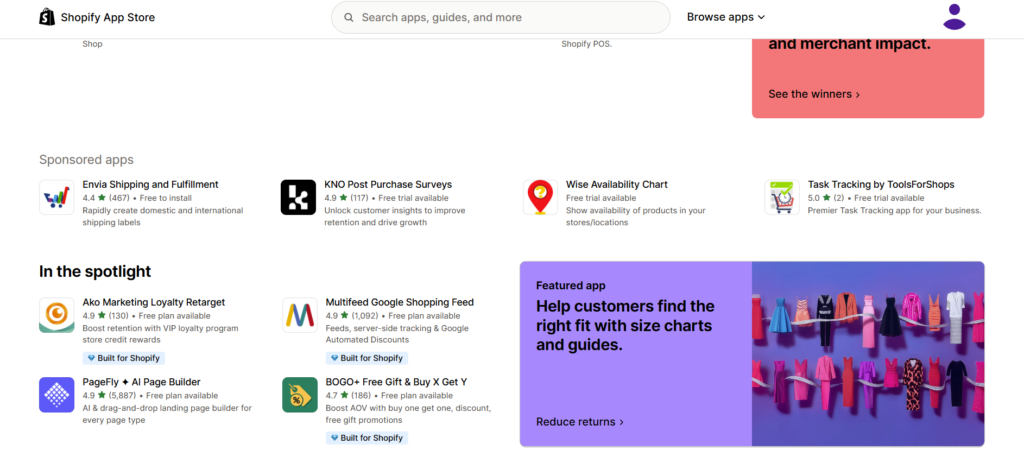The image size is (1024, 476).
Task: Click Reduce returns link
Action: (x=580, y=422)
